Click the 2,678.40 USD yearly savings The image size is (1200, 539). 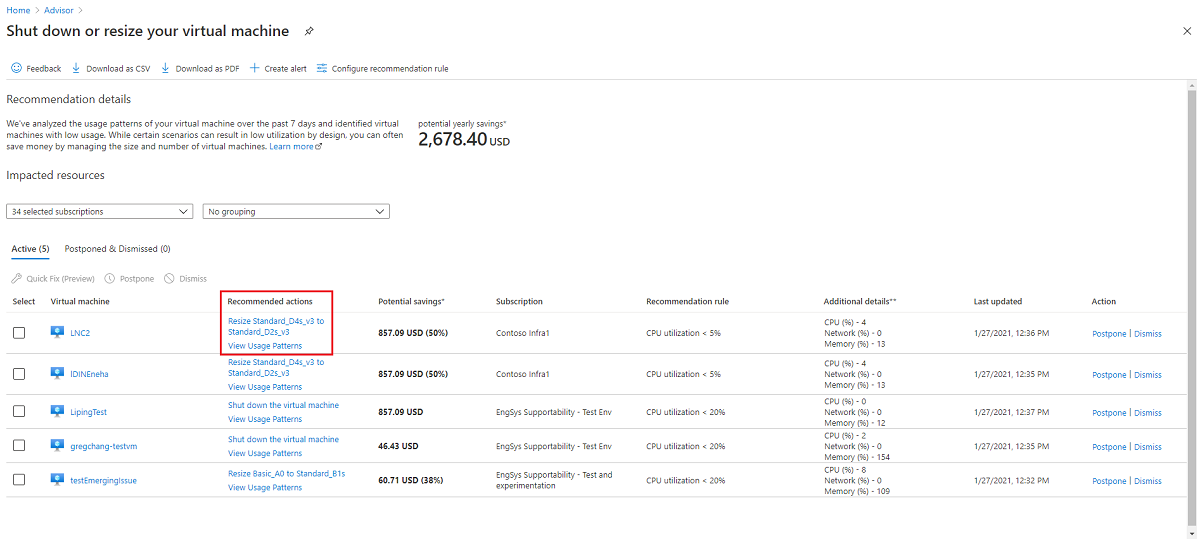tap(464, 141)
